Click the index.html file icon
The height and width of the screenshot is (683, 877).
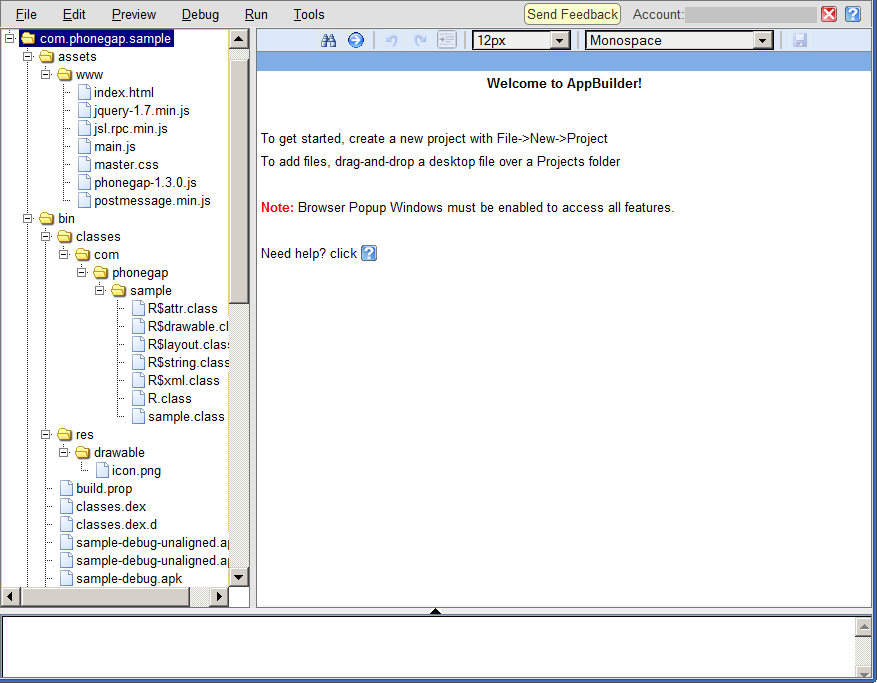click(x=84, y=92)
